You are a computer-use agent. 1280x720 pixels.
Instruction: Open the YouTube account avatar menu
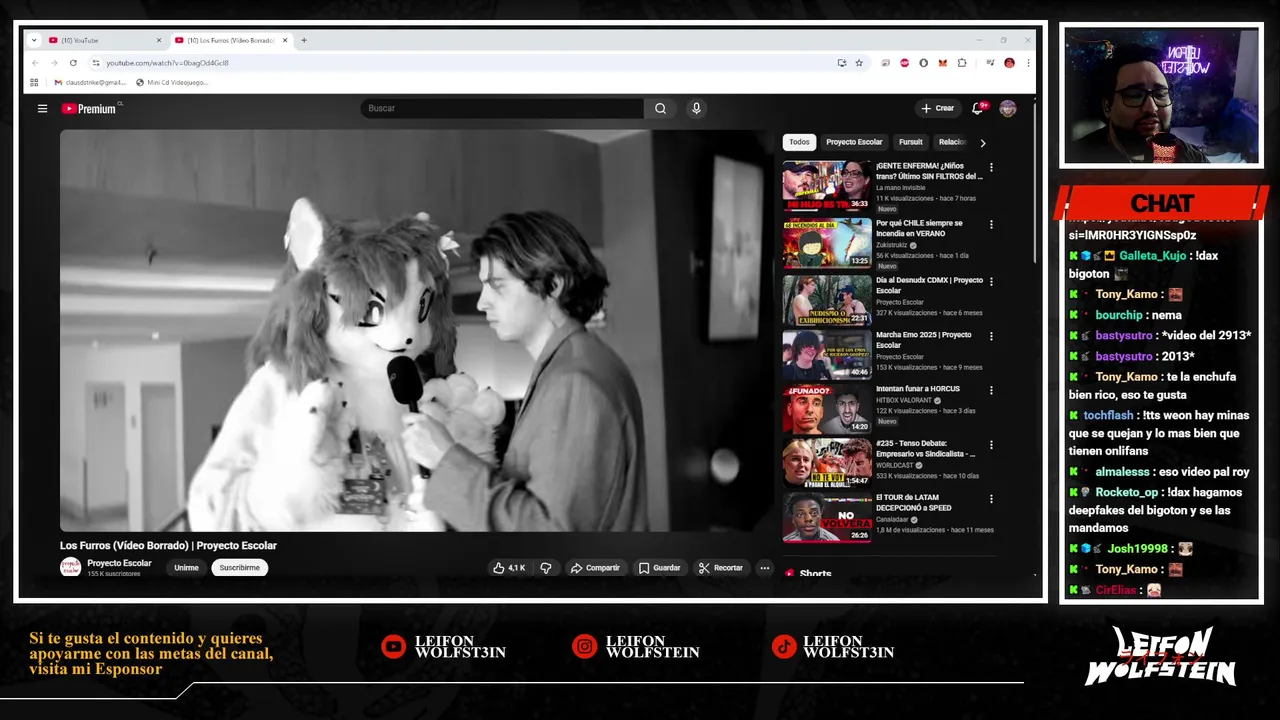click(1007, 108)
